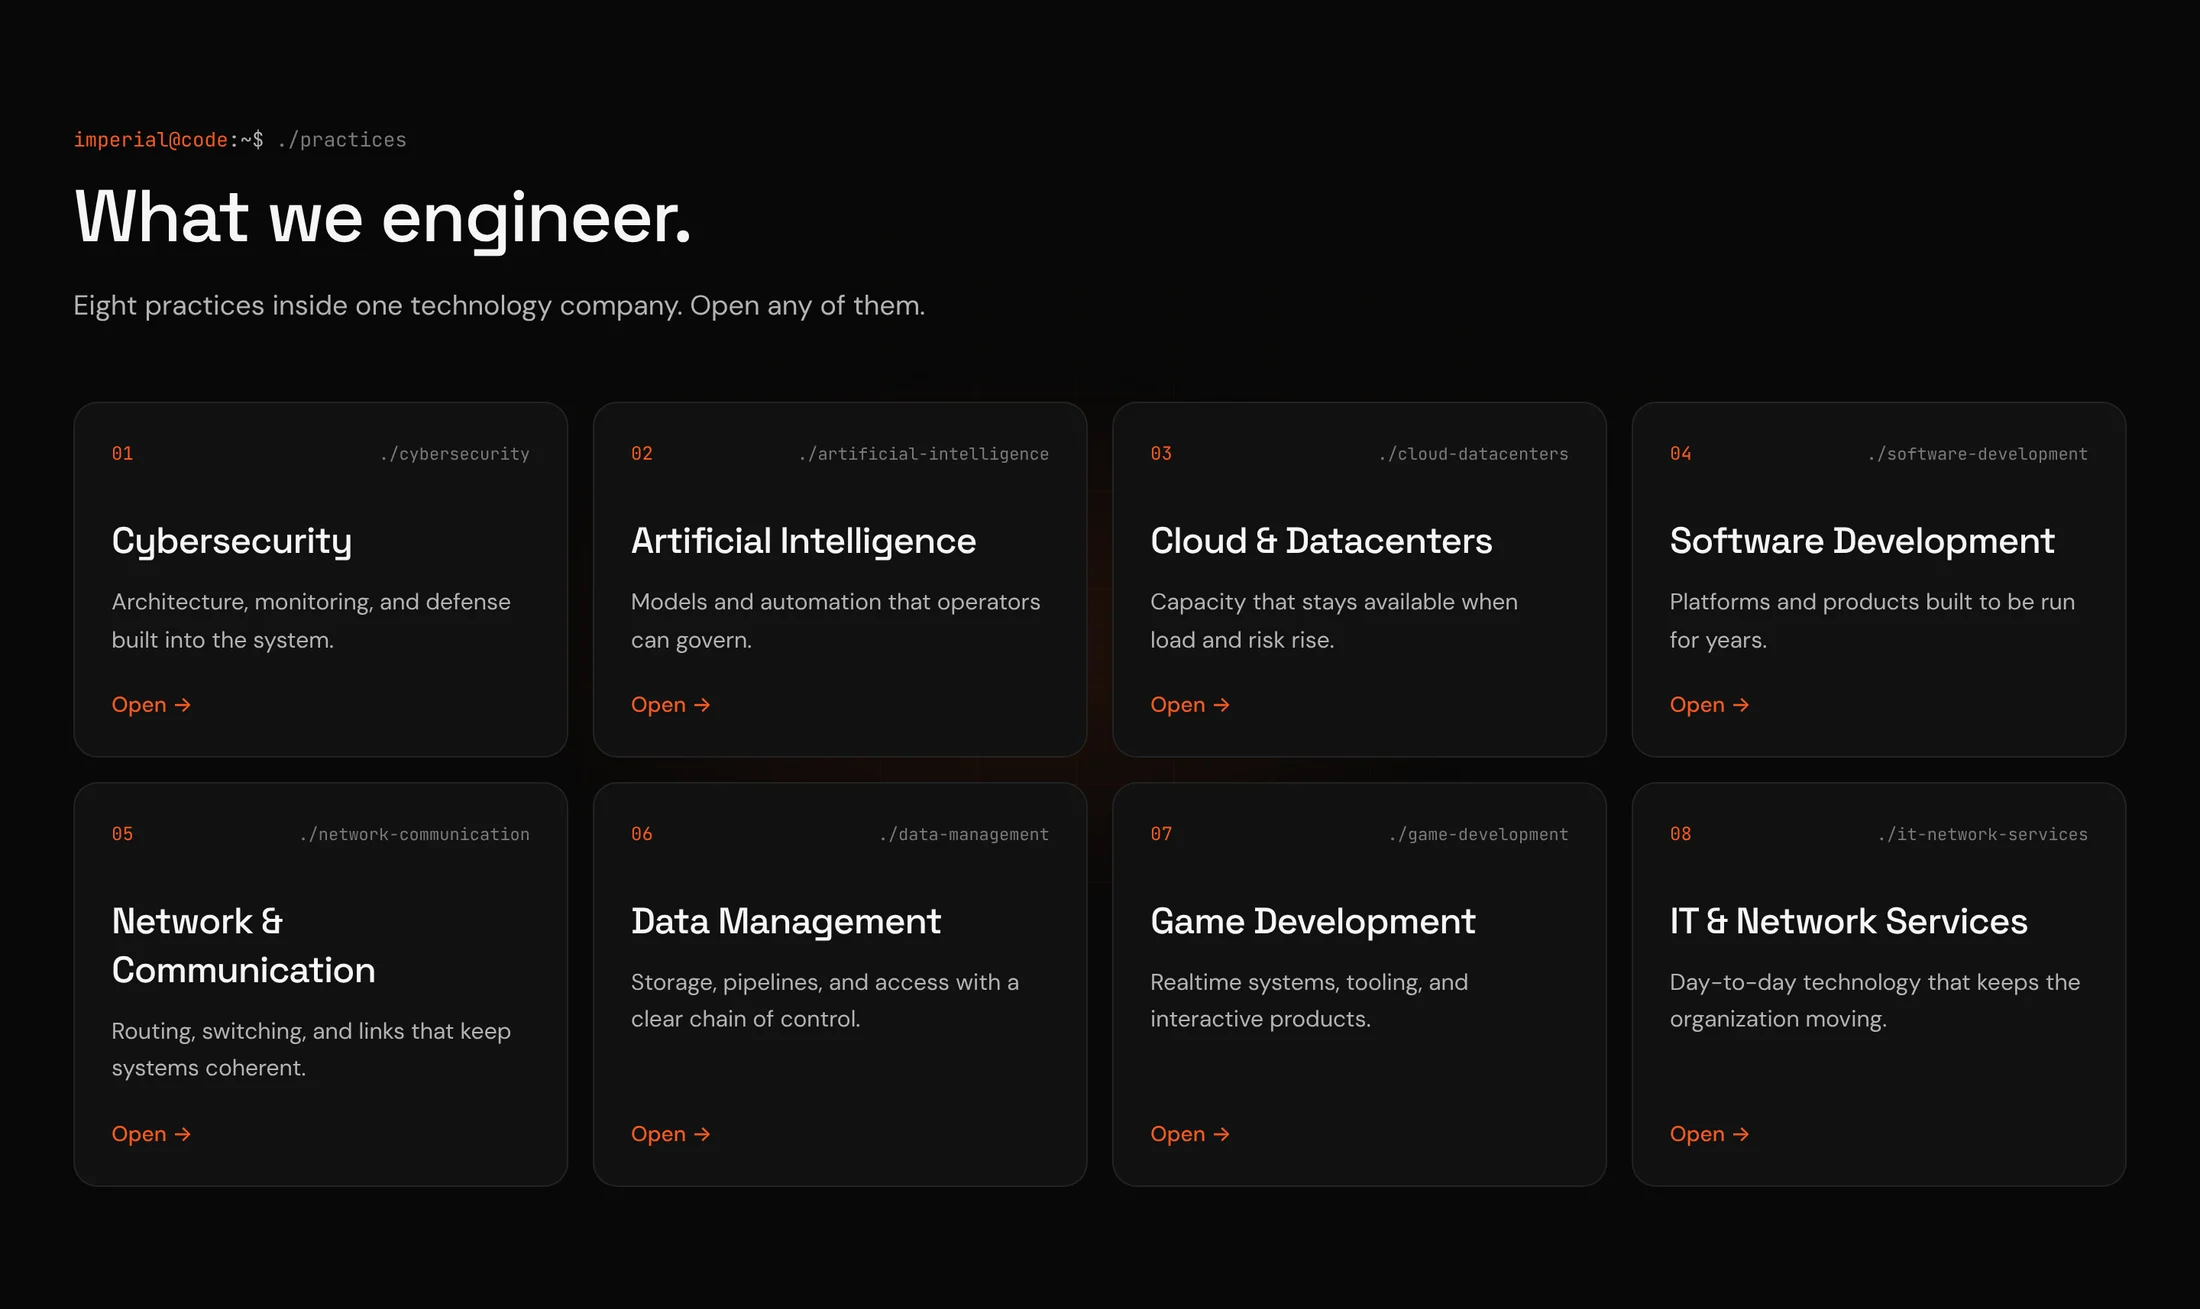
Task: Click the ./game-development path label
Action: 1478,834
